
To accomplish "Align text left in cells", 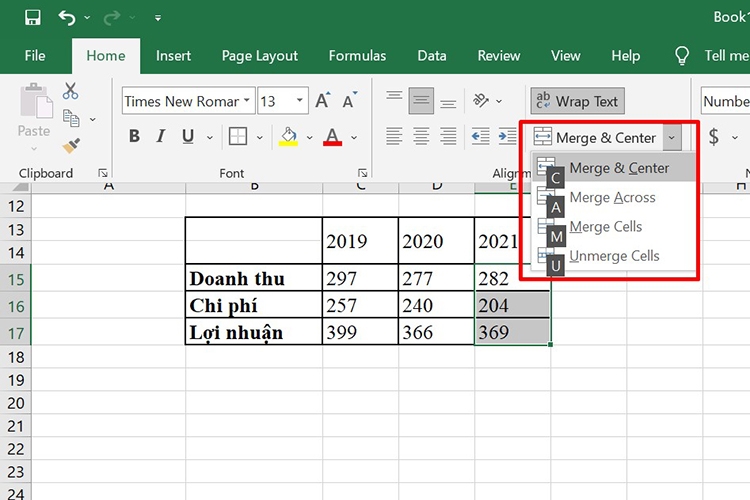I will tap(394, 136).
